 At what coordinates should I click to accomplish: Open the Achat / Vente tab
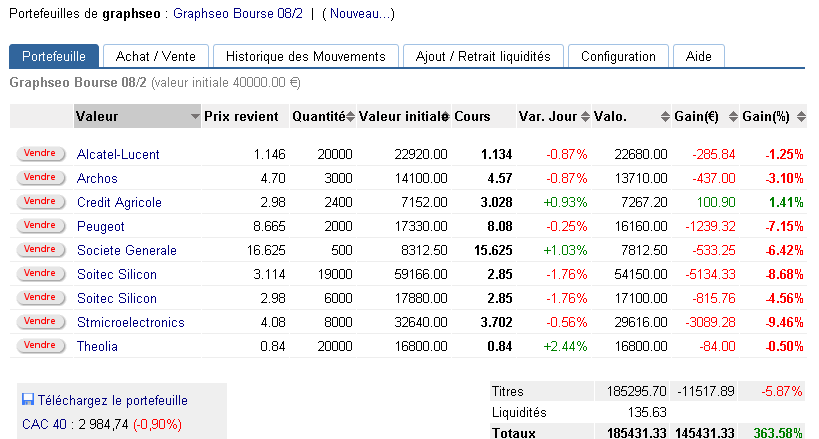[x=155, y=57]
